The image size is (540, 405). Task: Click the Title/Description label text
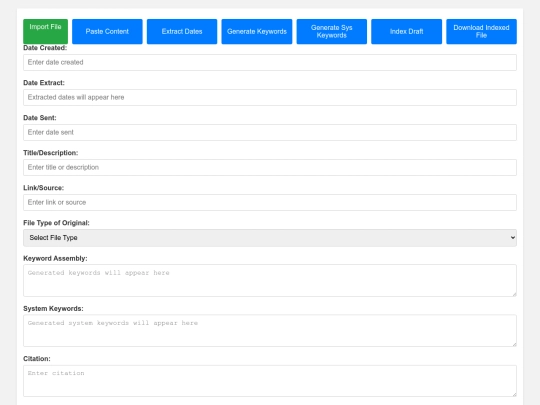[x=51, y=153]
